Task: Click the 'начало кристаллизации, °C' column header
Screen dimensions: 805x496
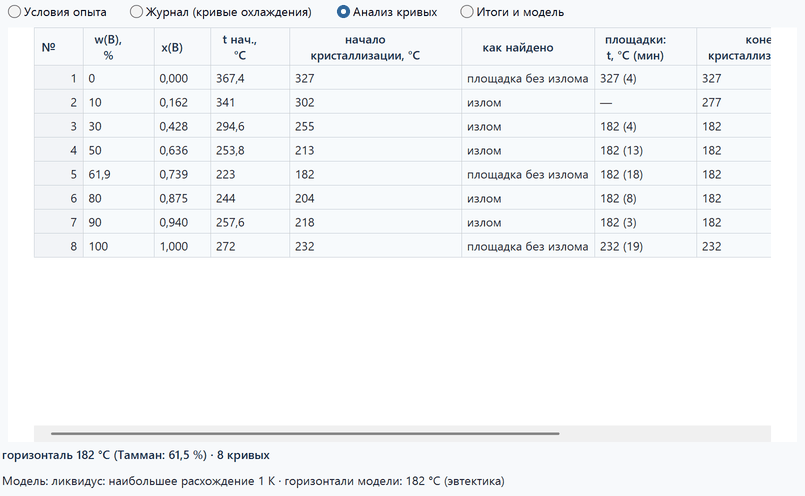Action: point(375,47)
